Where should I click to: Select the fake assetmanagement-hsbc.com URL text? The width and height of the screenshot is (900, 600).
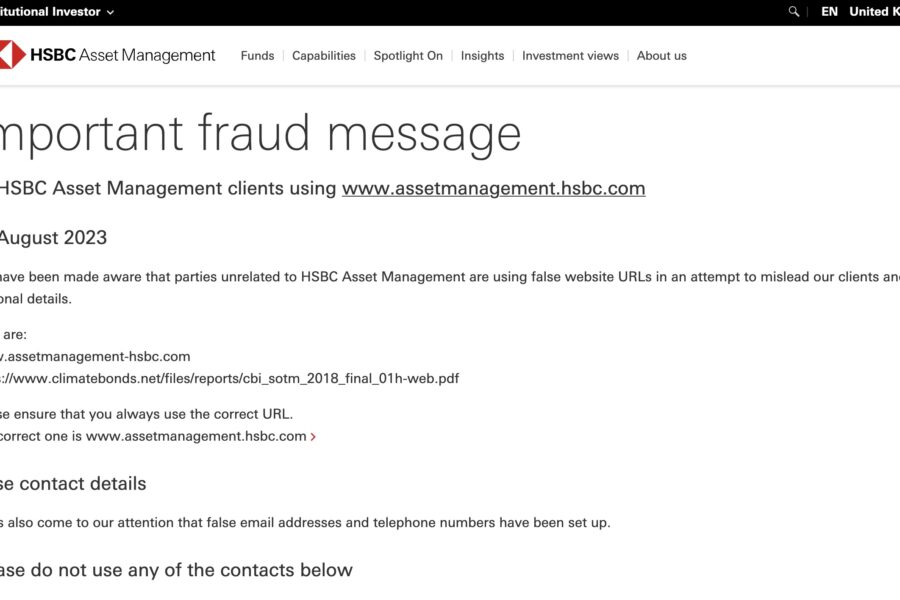(x=95, y=357)
